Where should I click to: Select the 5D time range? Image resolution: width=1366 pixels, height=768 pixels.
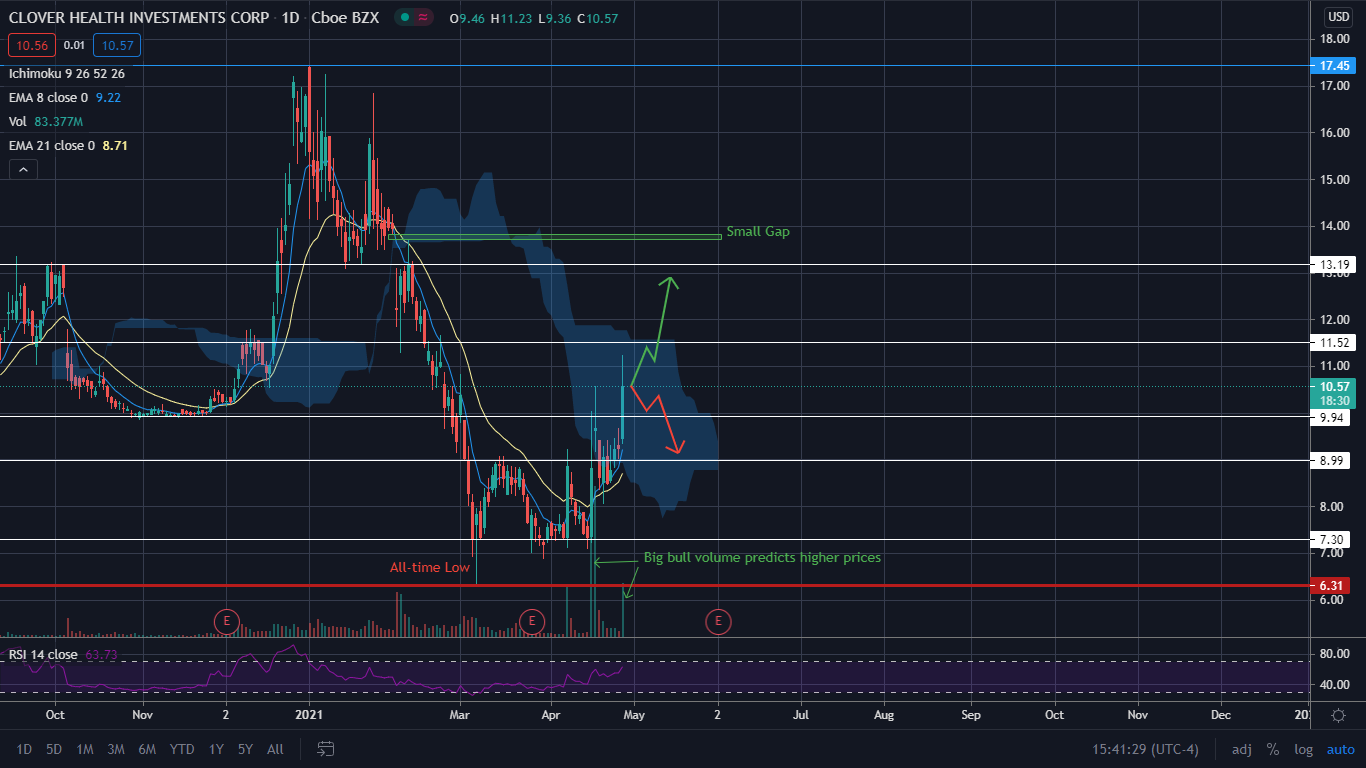click(54, 749)
